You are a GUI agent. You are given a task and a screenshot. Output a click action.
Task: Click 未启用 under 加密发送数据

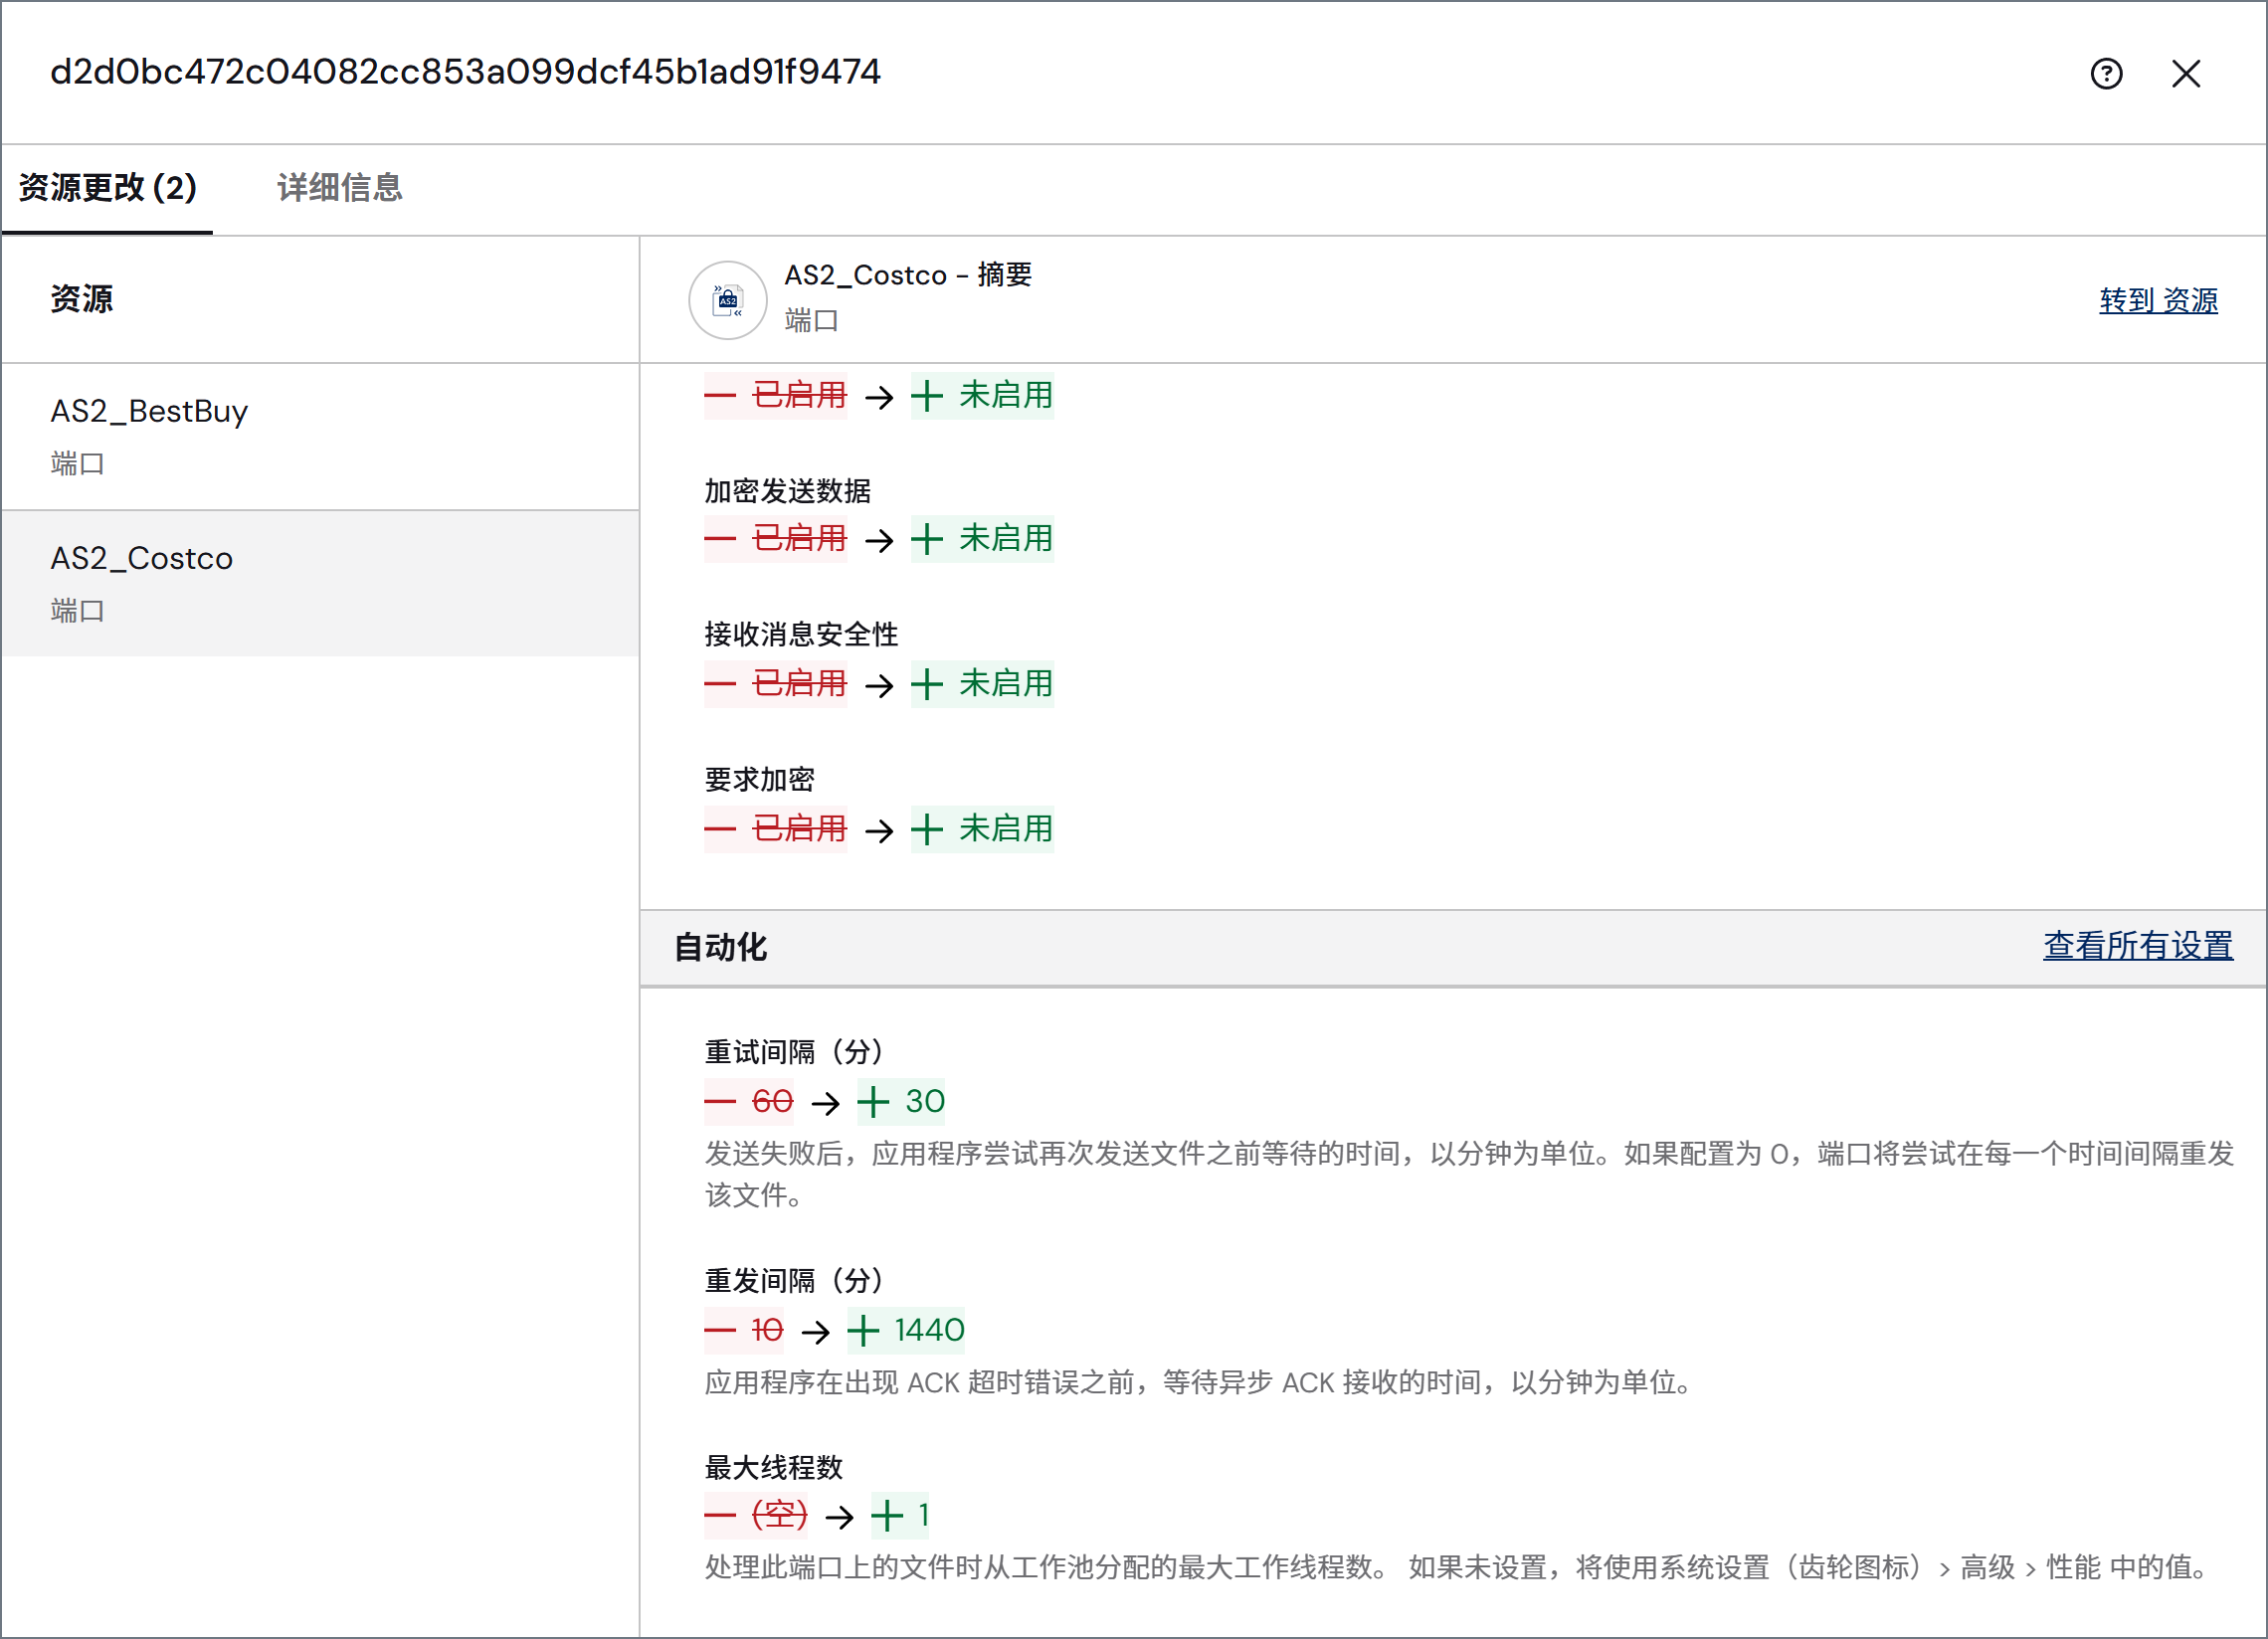[1006, 539]
